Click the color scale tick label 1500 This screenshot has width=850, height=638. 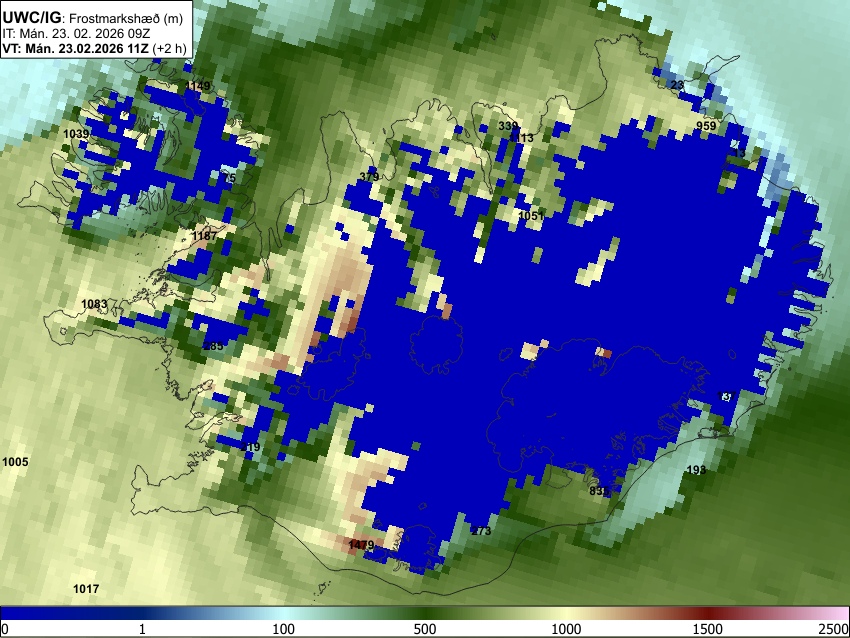point(708,629)
